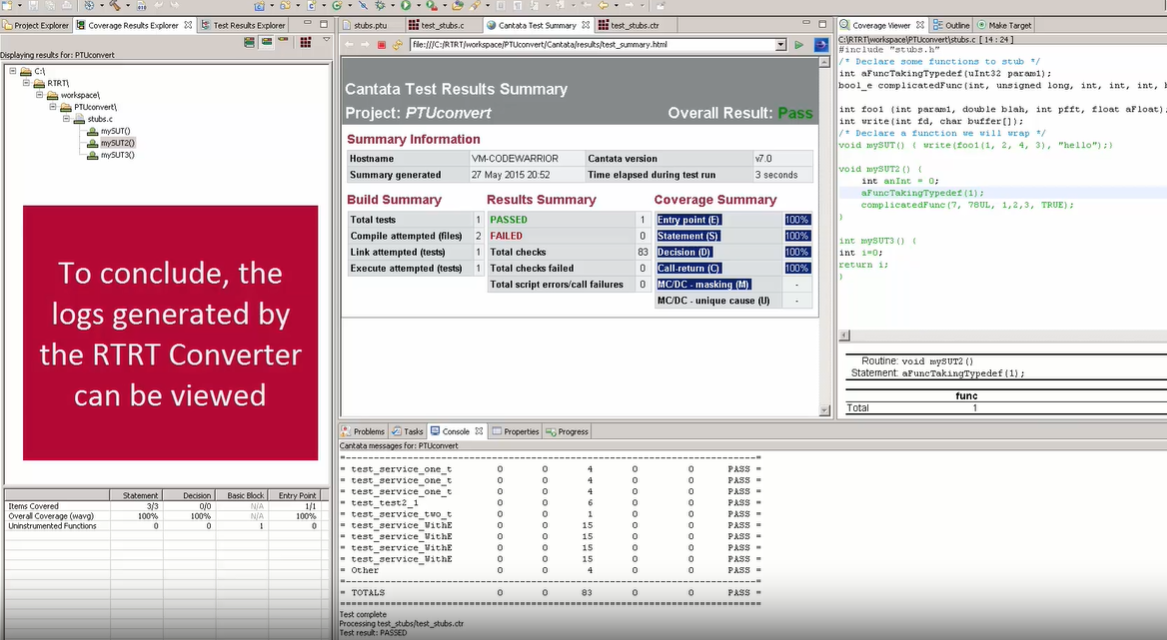Click the small third coverage explorer toolbar icon
Viewport: 1167px width, 640px height.
point(284,40)
